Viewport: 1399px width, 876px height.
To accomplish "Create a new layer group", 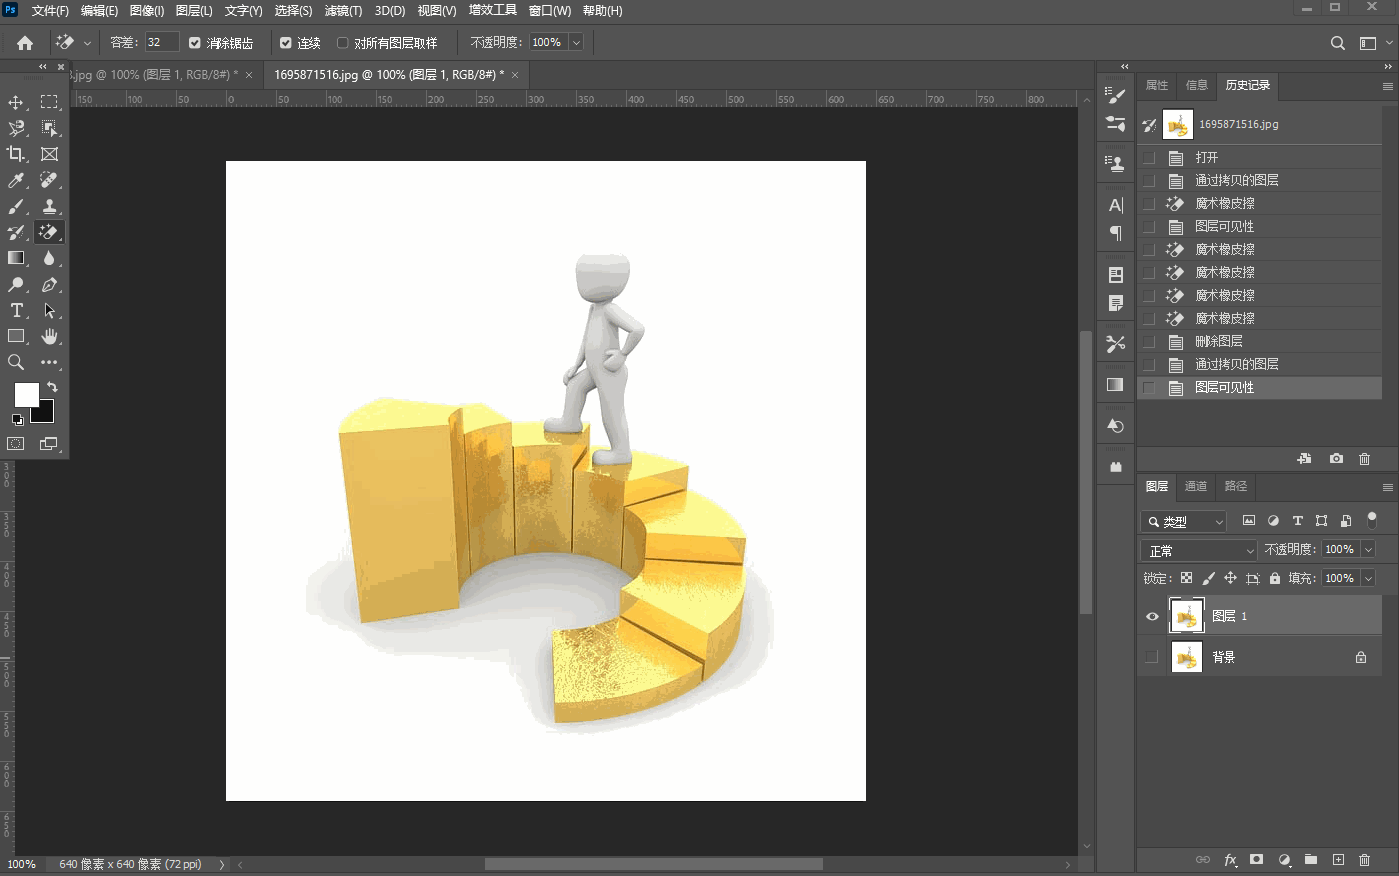I will coord(1311,860).
